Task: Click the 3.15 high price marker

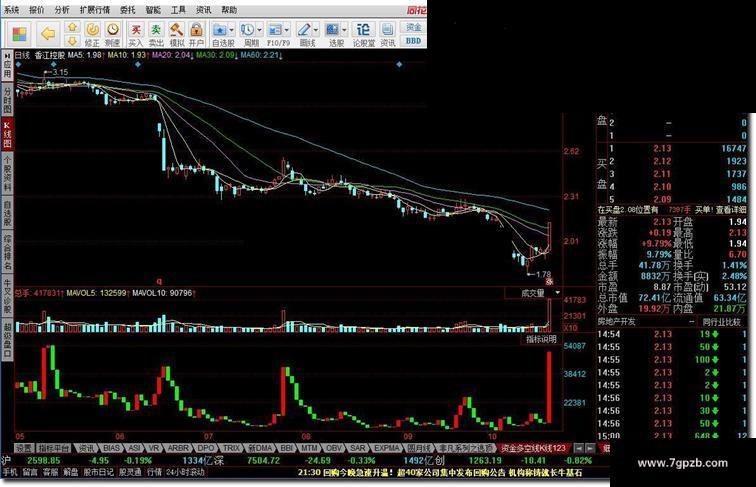Action: (x=60, y=72)
